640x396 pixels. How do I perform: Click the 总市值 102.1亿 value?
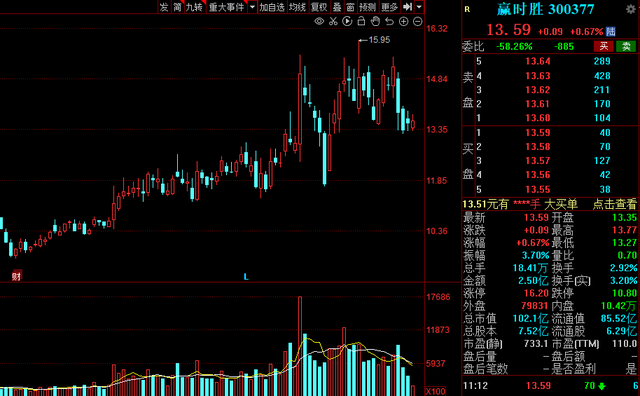531,318
